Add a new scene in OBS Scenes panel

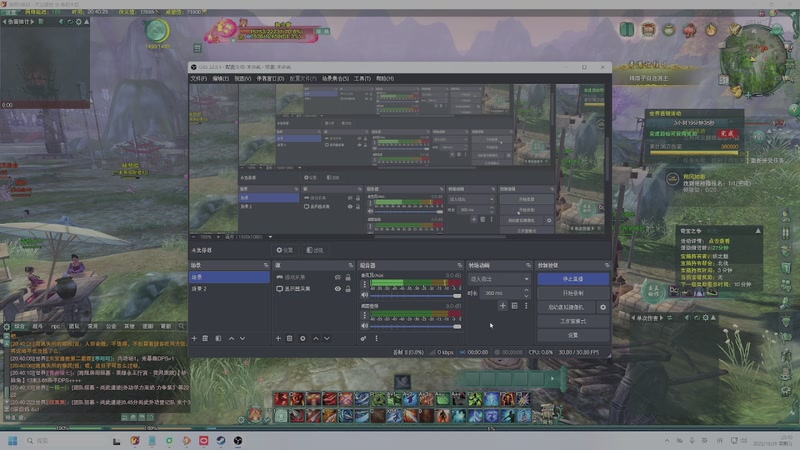[194, 338]
